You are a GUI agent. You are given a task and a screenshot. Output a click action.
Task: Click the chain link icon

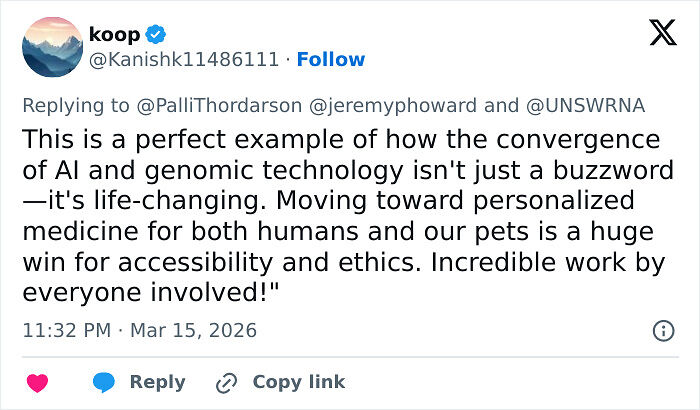pos(226,382)
